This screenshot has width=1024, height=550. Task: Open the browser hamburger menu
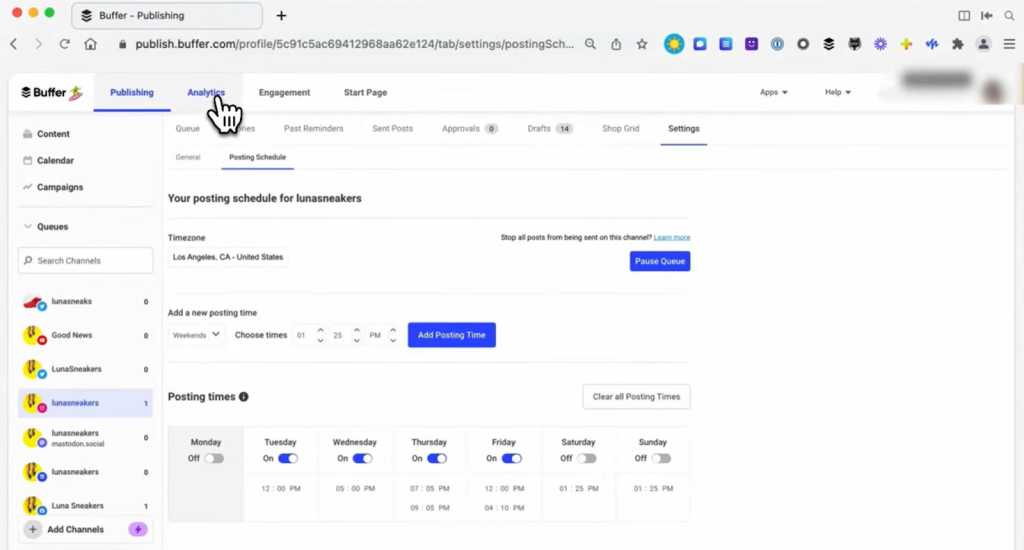point(1009,44)
